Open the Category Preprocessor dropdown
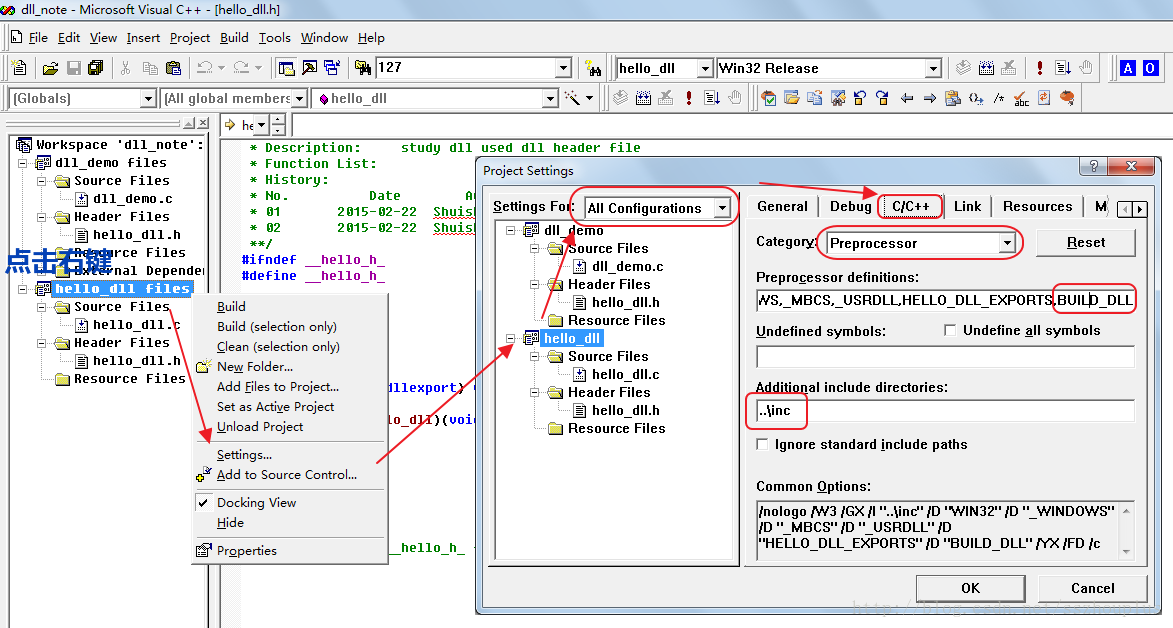 1008,243
